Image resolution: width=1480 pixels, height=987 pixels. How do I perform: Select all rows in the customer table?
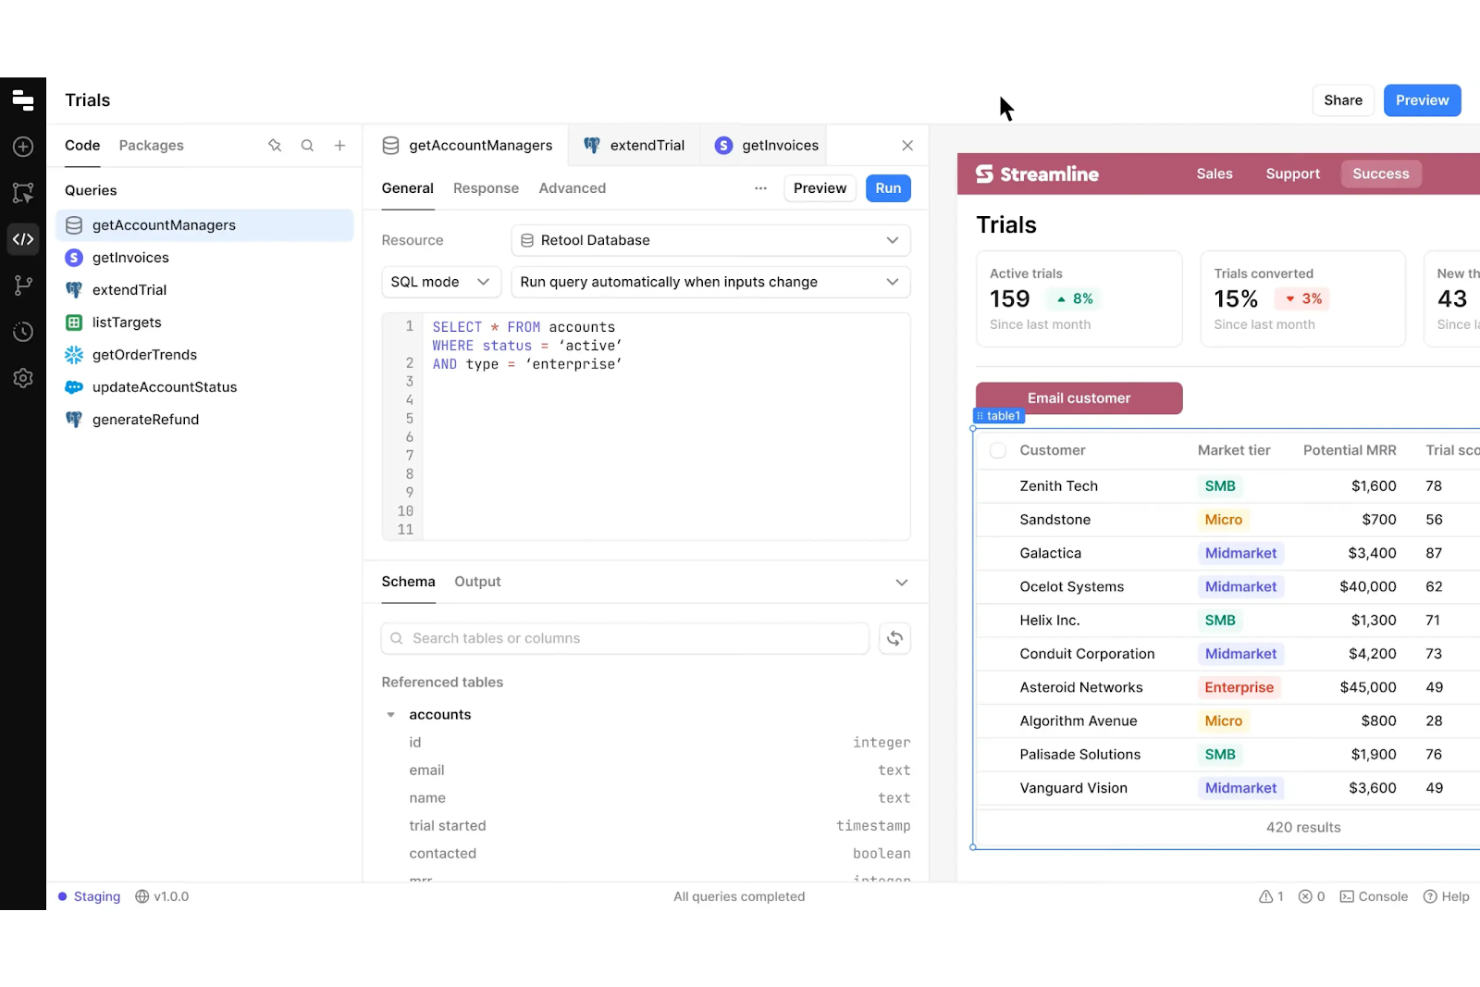[x=997, y=450]
